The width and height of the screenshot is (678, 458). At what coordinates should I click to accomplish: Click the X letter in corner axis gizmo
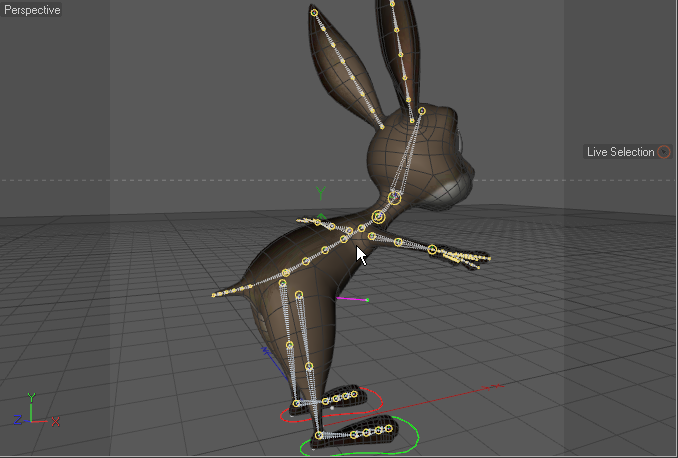tap(55, 422)
